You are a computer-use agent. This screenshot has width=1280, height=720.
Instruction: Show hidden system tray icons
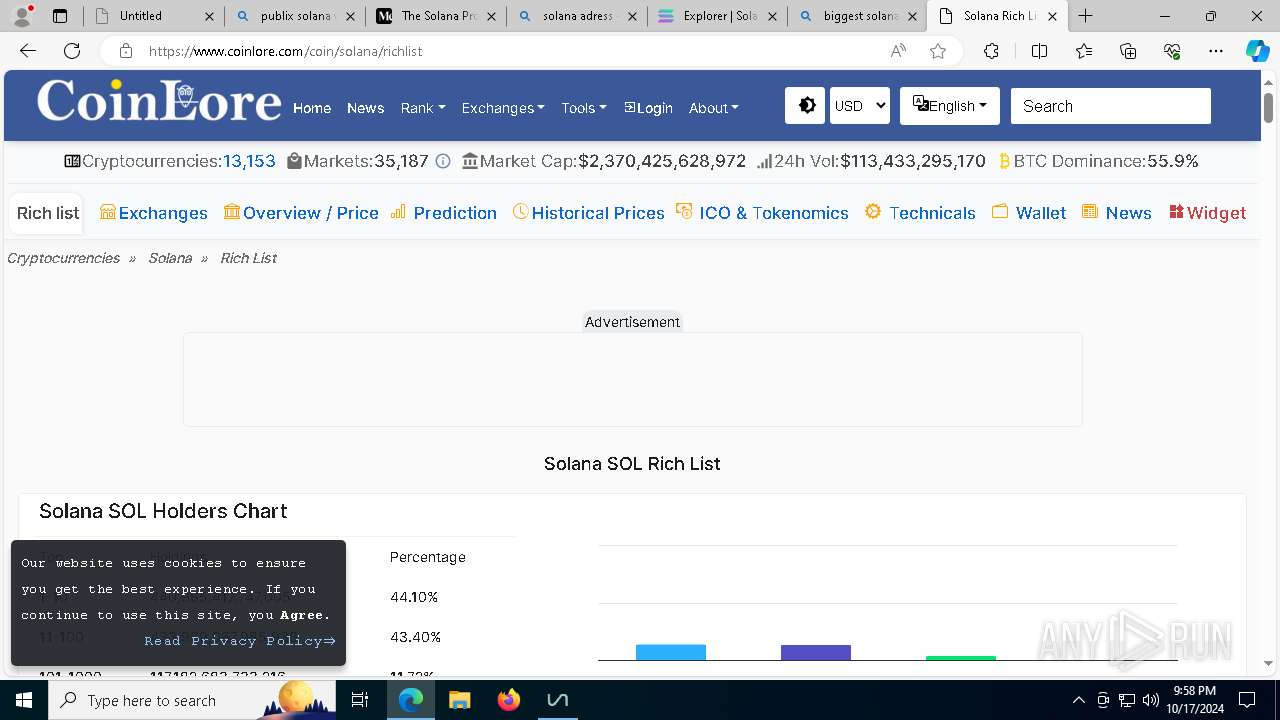pyautogui.click(x=1078, y=700)
